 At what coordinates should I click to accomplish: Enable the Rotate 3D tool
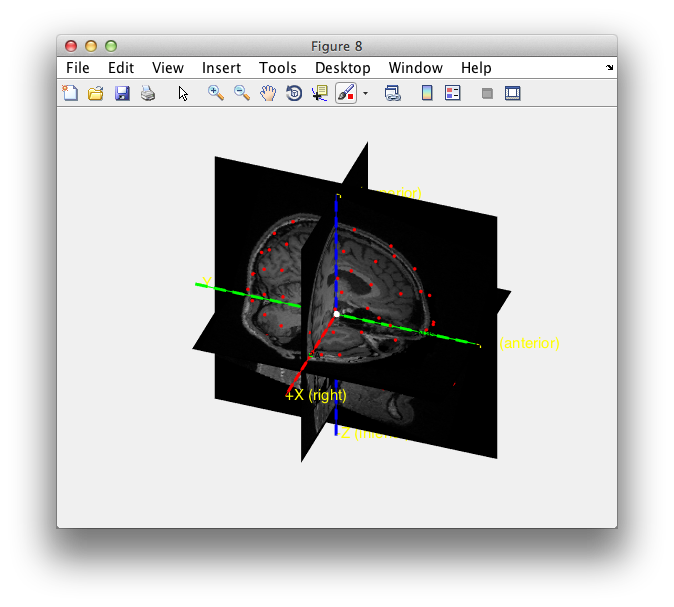coord(294,93)
